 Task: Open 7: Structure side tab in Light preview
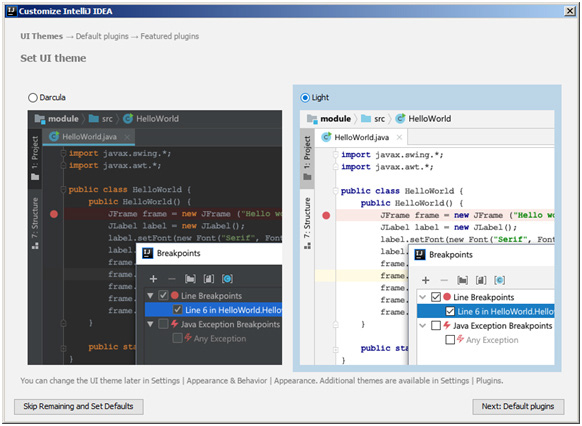(307, 223)
